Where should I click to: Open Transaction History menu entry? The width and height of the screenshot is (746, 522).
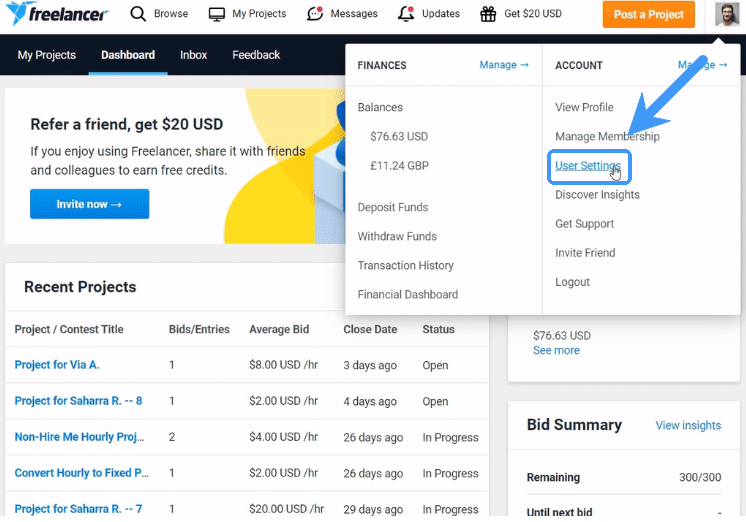pos(405,265)
